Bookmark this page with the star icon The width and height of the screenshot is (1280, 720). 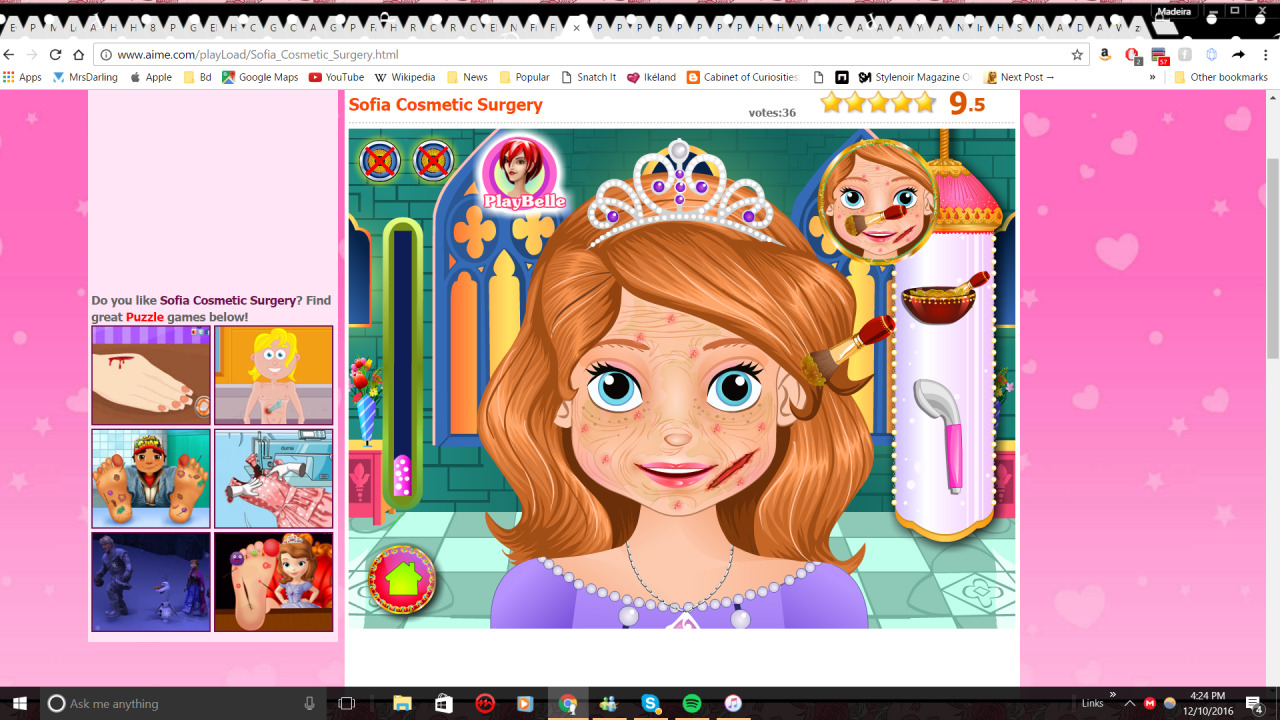point(1077,55)
